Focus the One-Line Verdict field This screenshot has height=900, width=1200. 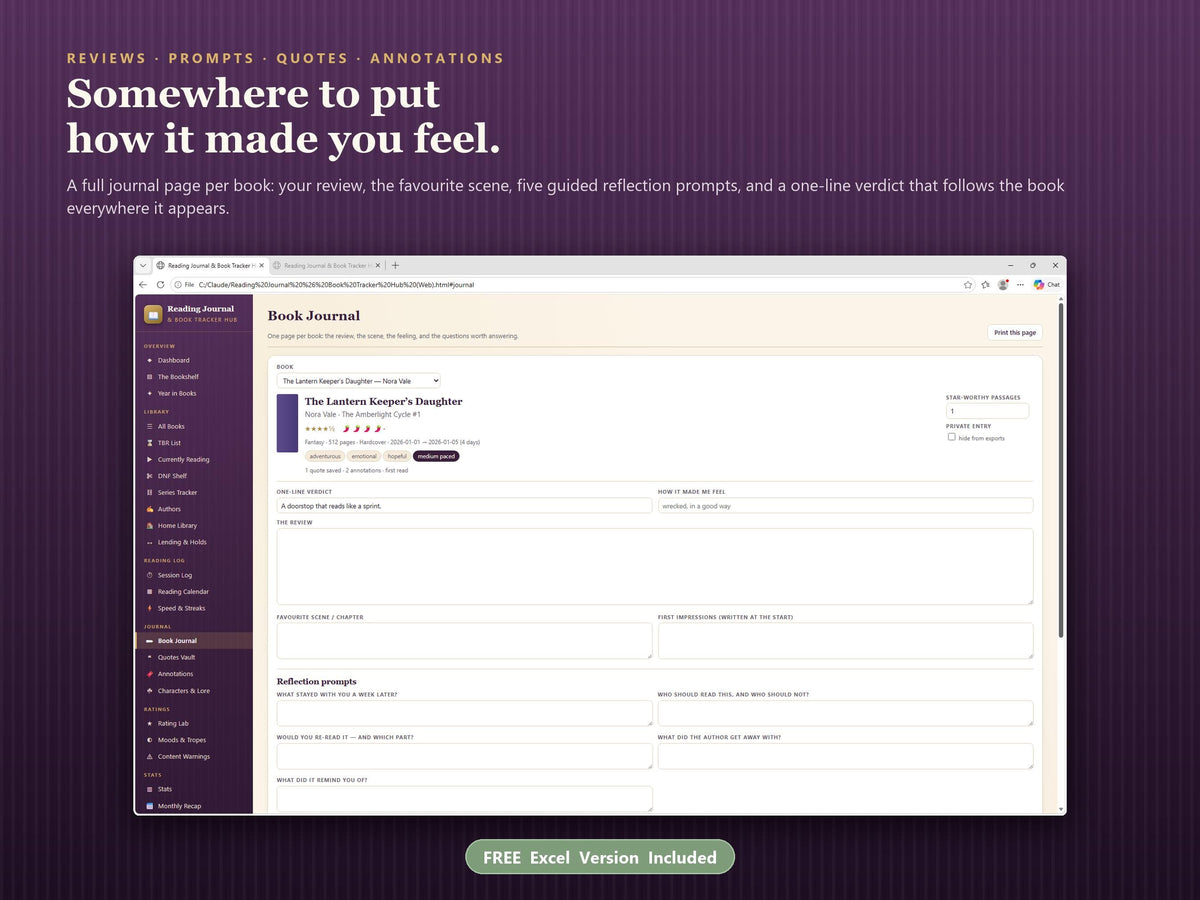[464, 506]
